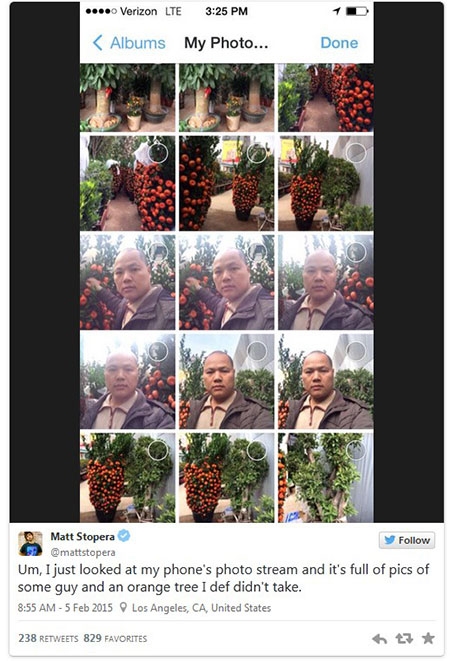Tap Done in the photo album header
This screenshot has width=450, height=661.
(339, 43)
